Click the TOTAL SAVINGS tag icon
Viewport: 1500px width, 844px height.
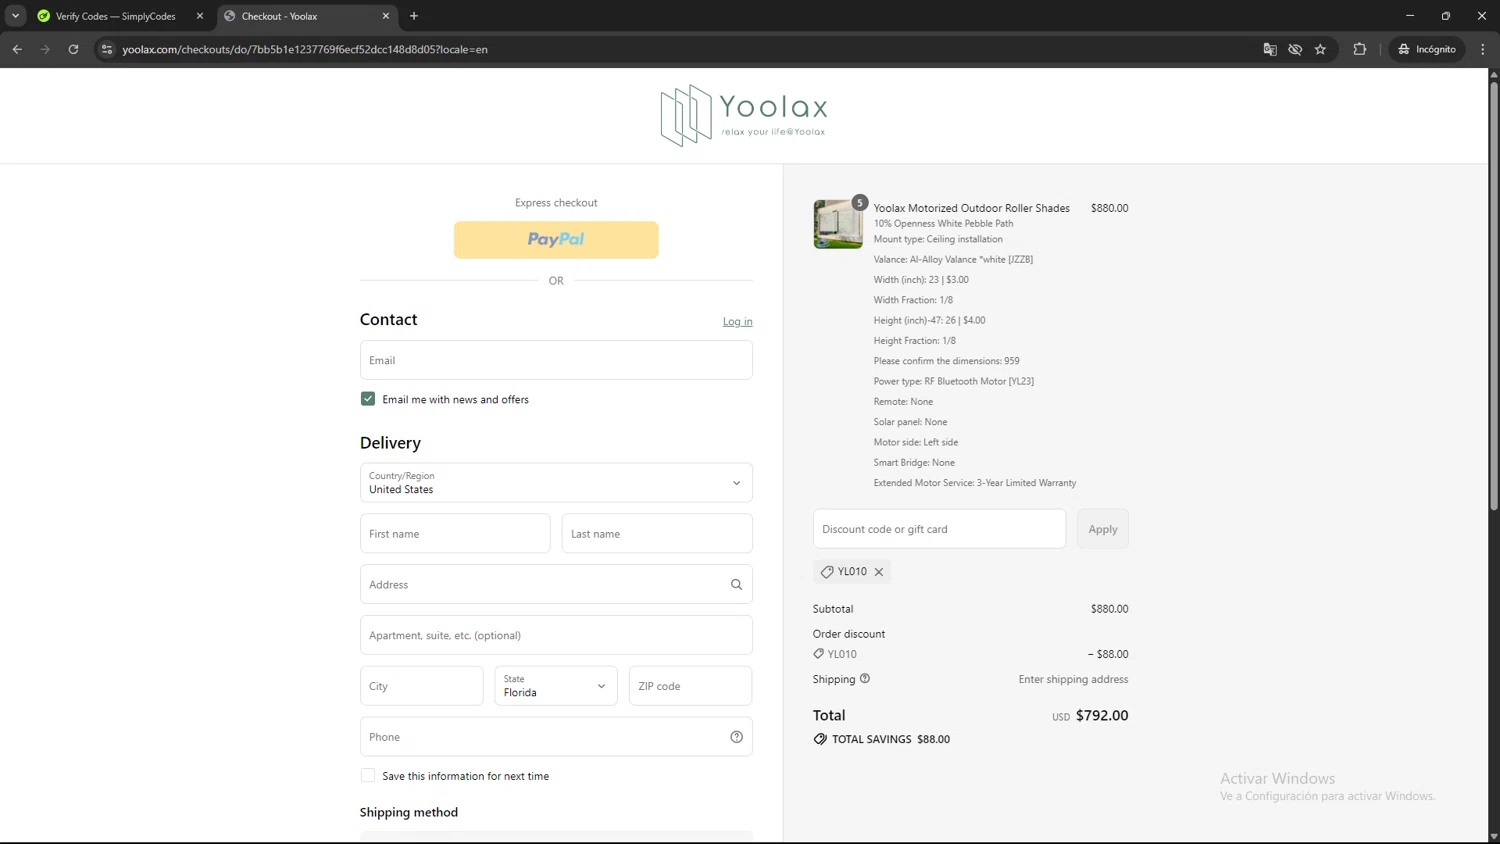[820, 739]
